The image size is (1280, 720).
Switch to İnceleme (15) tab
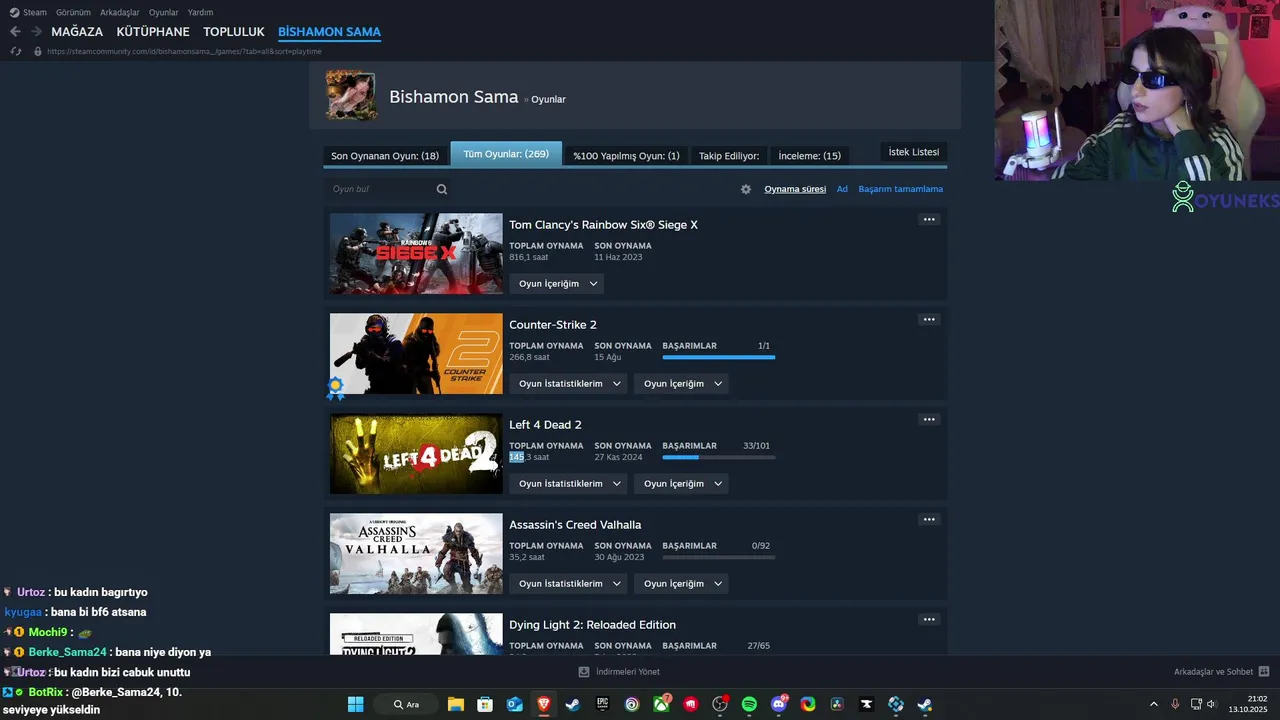(x=810, y=156)
